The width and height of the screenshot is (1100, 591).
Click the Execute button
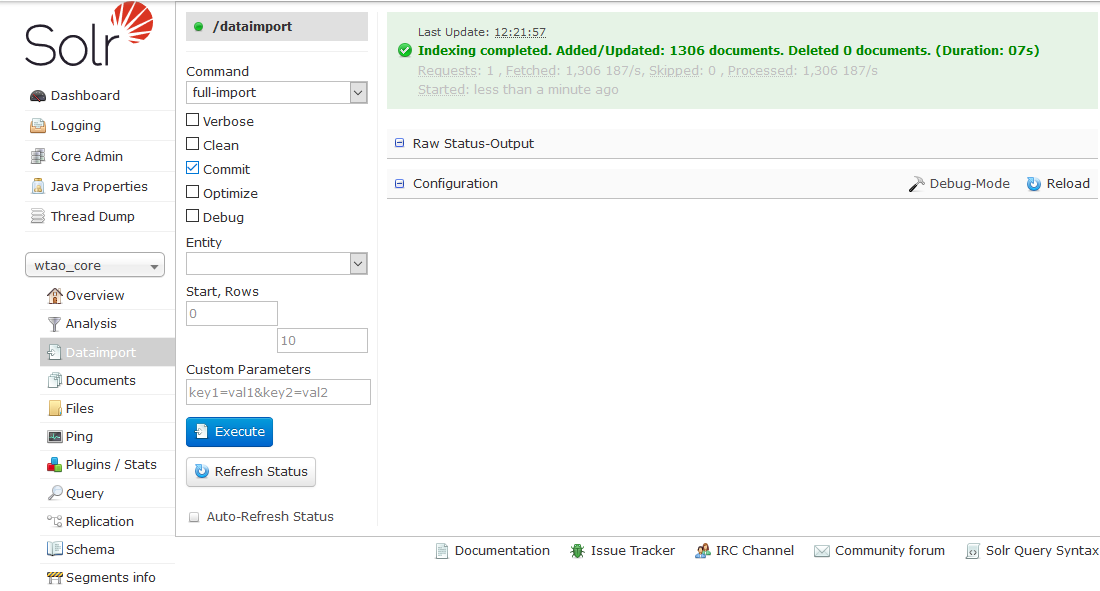229,432
